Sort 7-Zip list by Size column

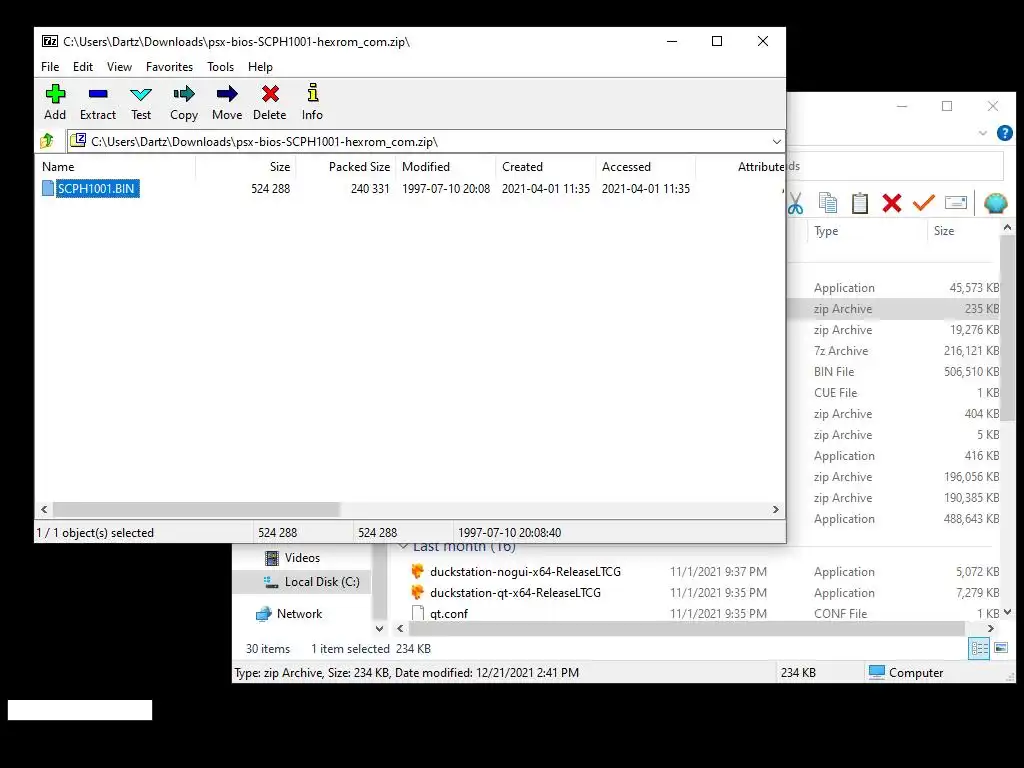click(x=246, y=167)
